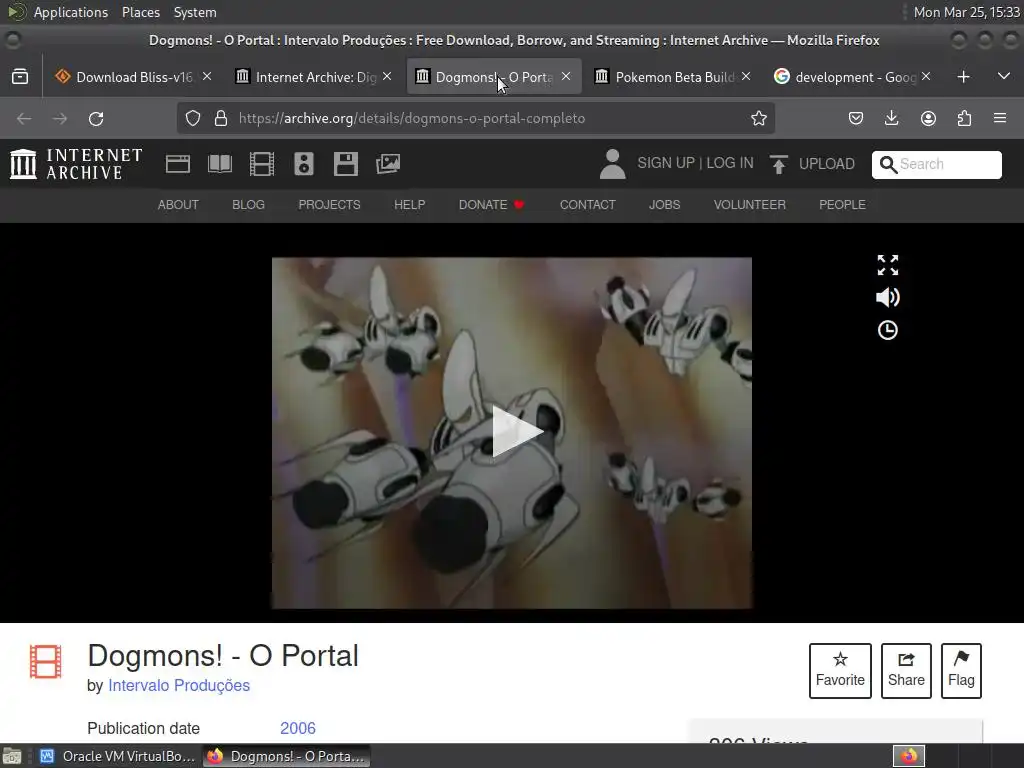Screen dimensions: 1024x768
Task: Play the Dogmons video
Action: (x=517, y=432)
